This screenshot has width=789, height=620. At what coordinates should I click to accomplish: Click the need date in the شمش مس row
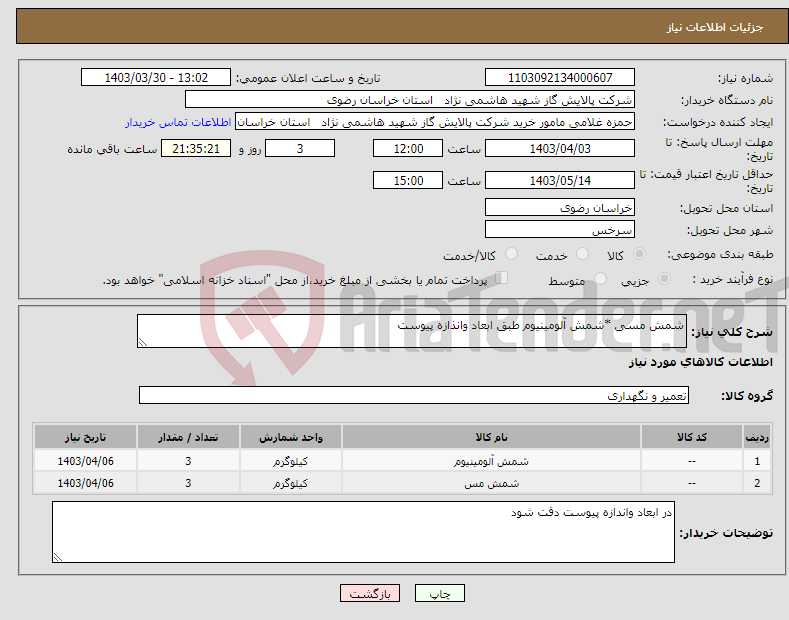86,483
